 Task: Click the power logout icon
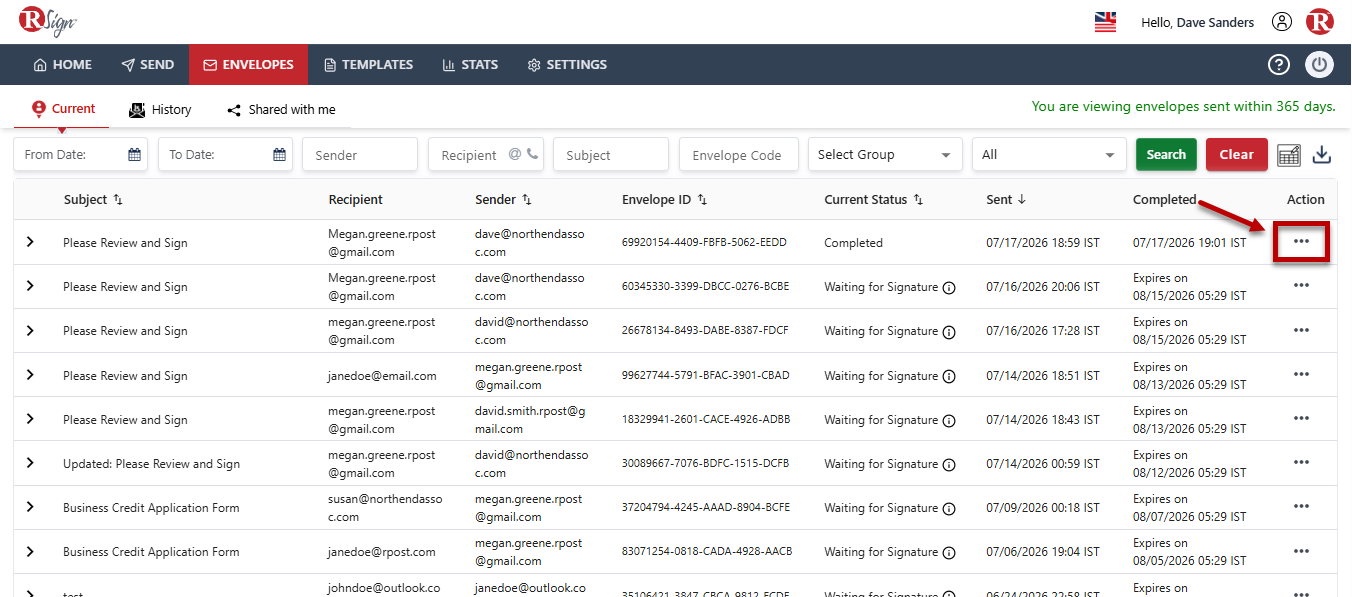coord(1320,65)
